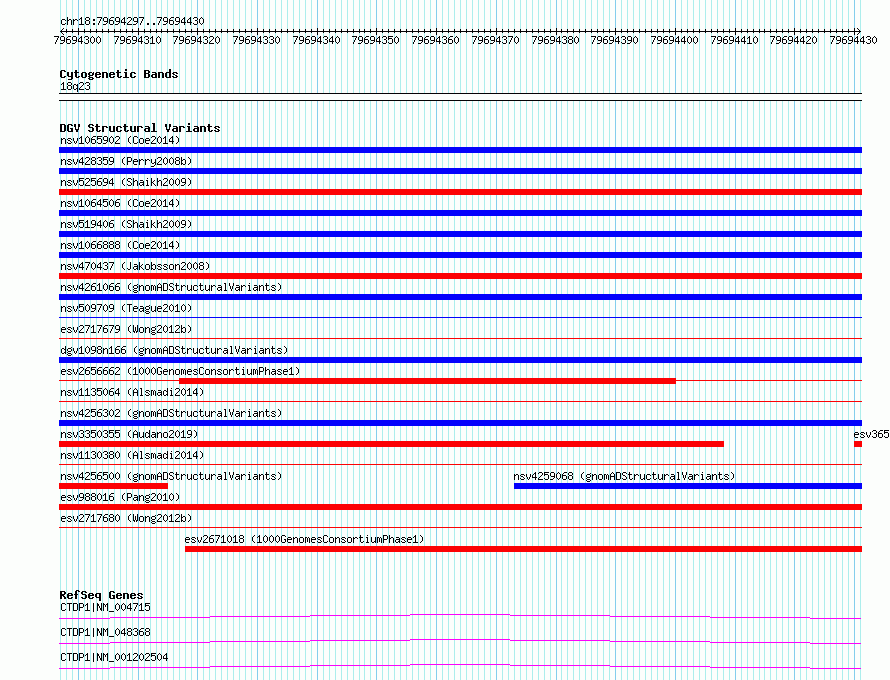Select the nsv1066888 (Coe2014) label
Viewport: 890px width, 680px height.
coord(120,245)
